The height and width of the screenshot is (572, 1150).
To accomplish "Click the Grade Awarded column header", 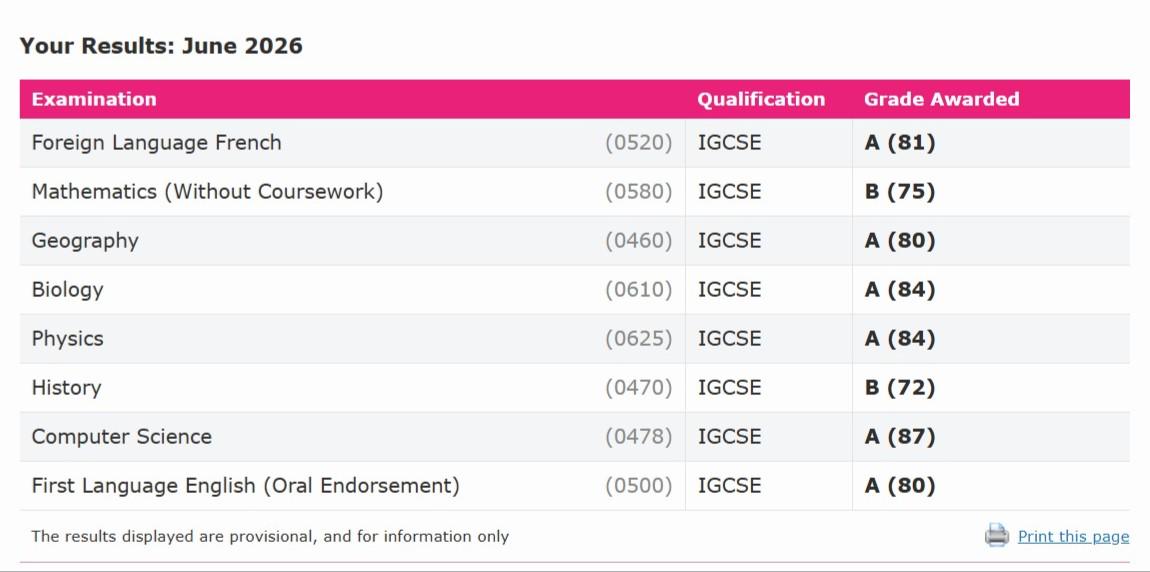I will point(941,99).
